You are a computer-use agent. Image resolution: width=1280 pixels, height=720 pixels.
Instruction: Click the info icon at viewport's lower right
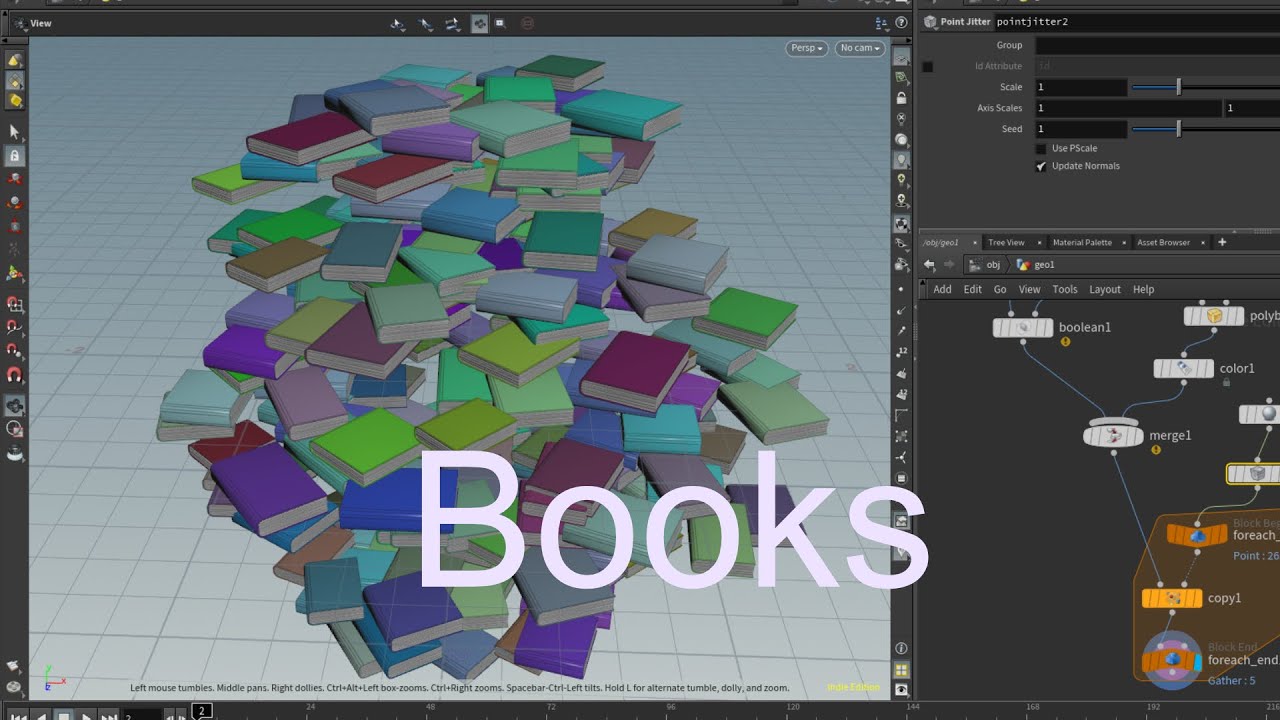902,649
